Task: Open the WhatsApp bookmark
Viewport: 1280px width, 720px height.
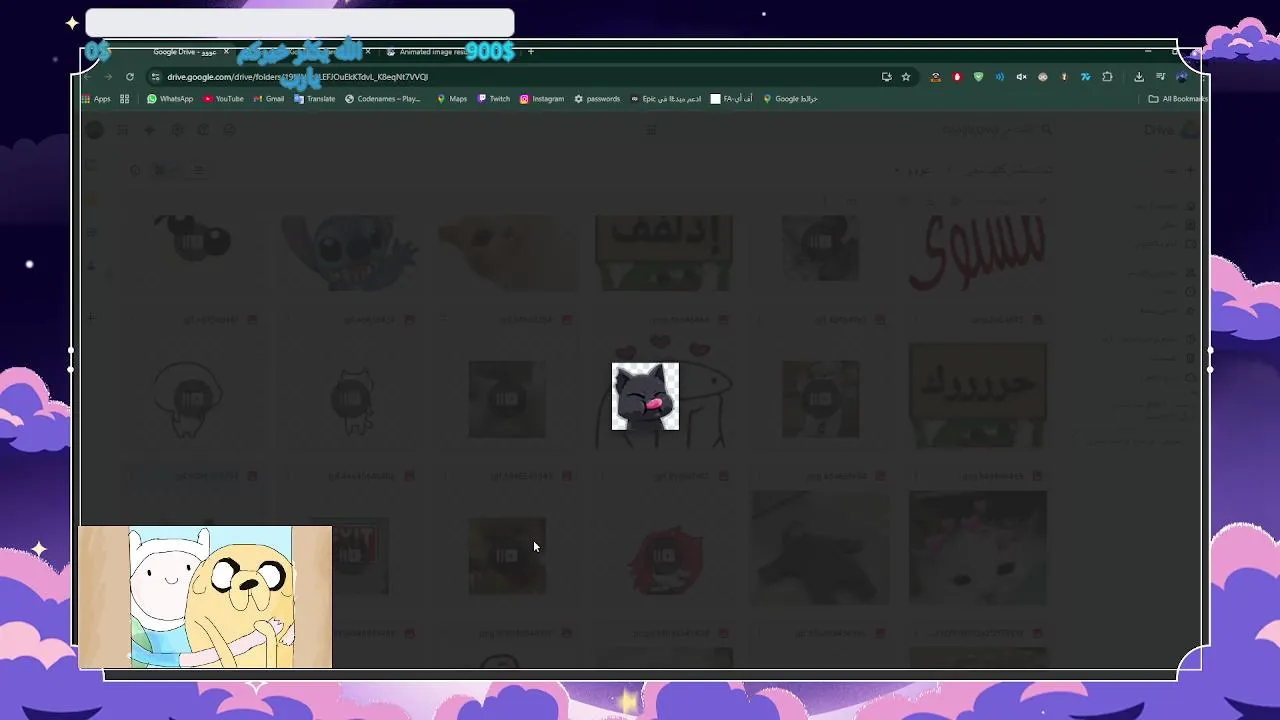Action: [170, 99]
